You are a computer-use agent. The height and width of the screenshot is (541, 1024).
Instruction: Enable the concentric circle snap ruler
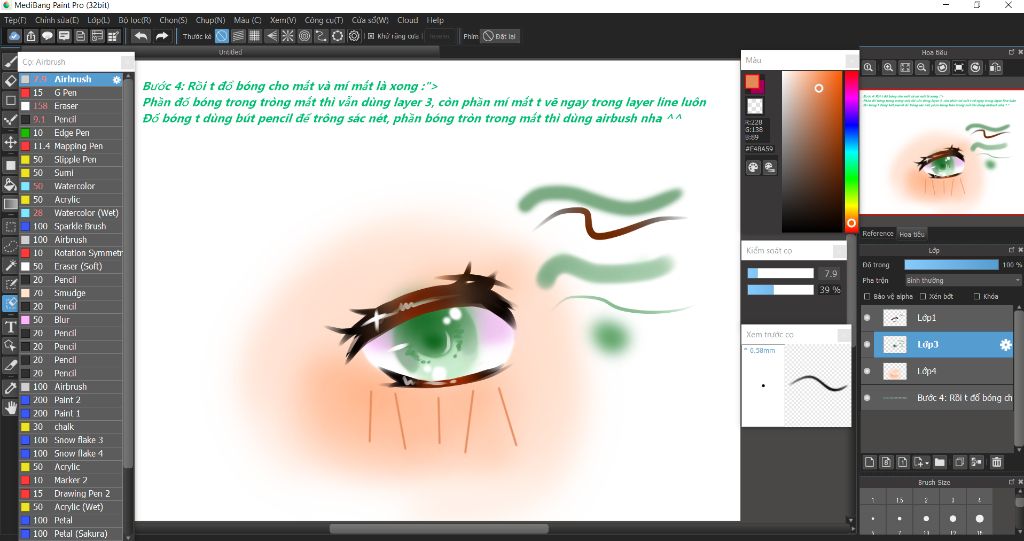tap(304, 36)
